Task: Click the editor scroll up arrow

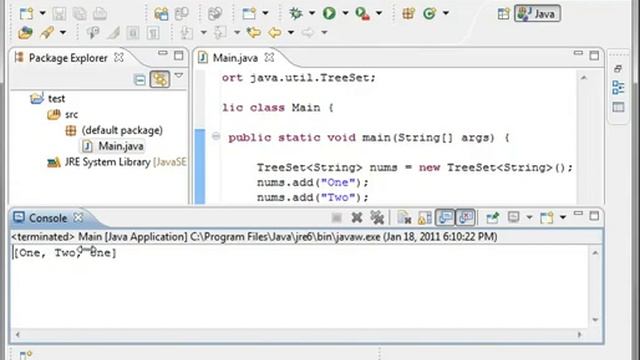Action: (x=584, y=78)
